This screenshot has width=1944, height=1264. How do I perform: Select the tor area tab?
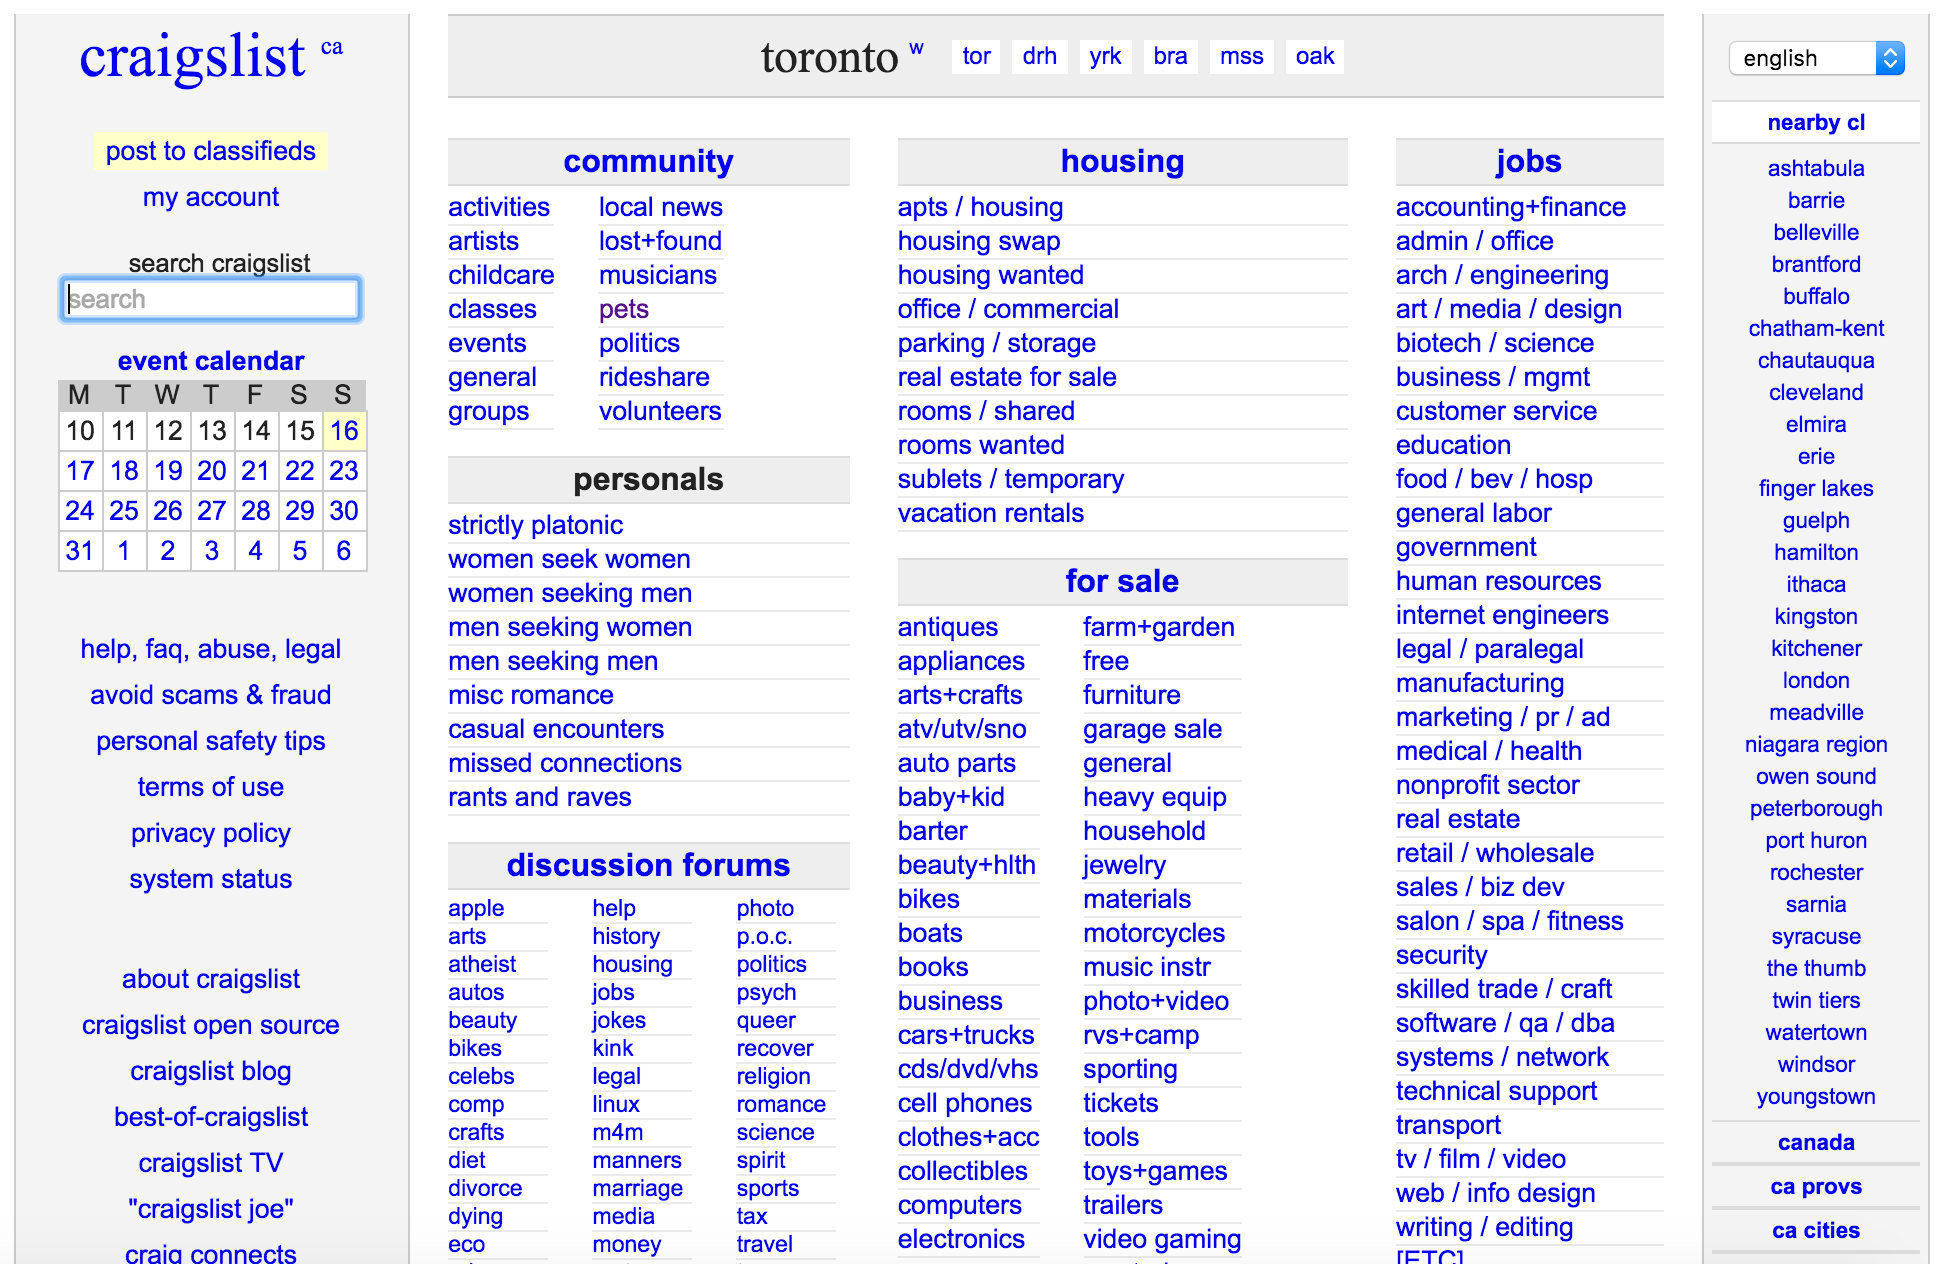pos(976,56)
